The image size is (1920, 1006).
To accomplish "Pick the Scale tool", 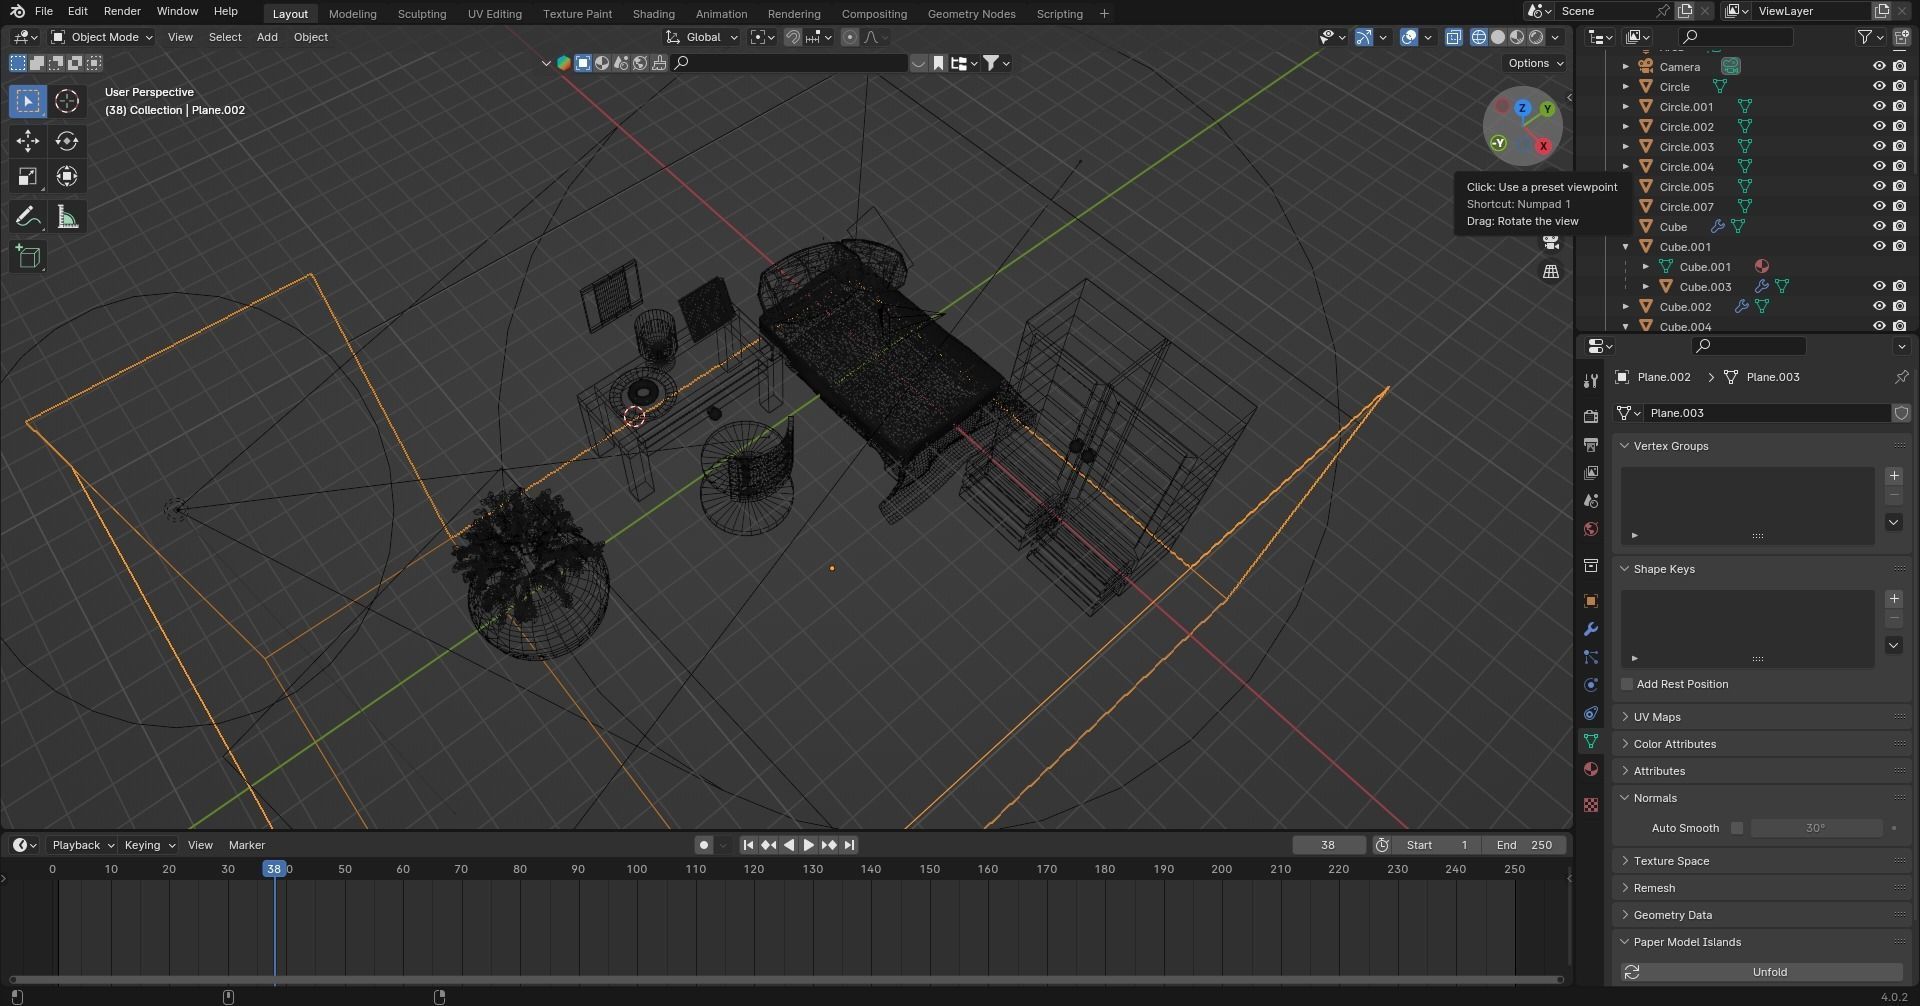I will (x=28, y=177).
